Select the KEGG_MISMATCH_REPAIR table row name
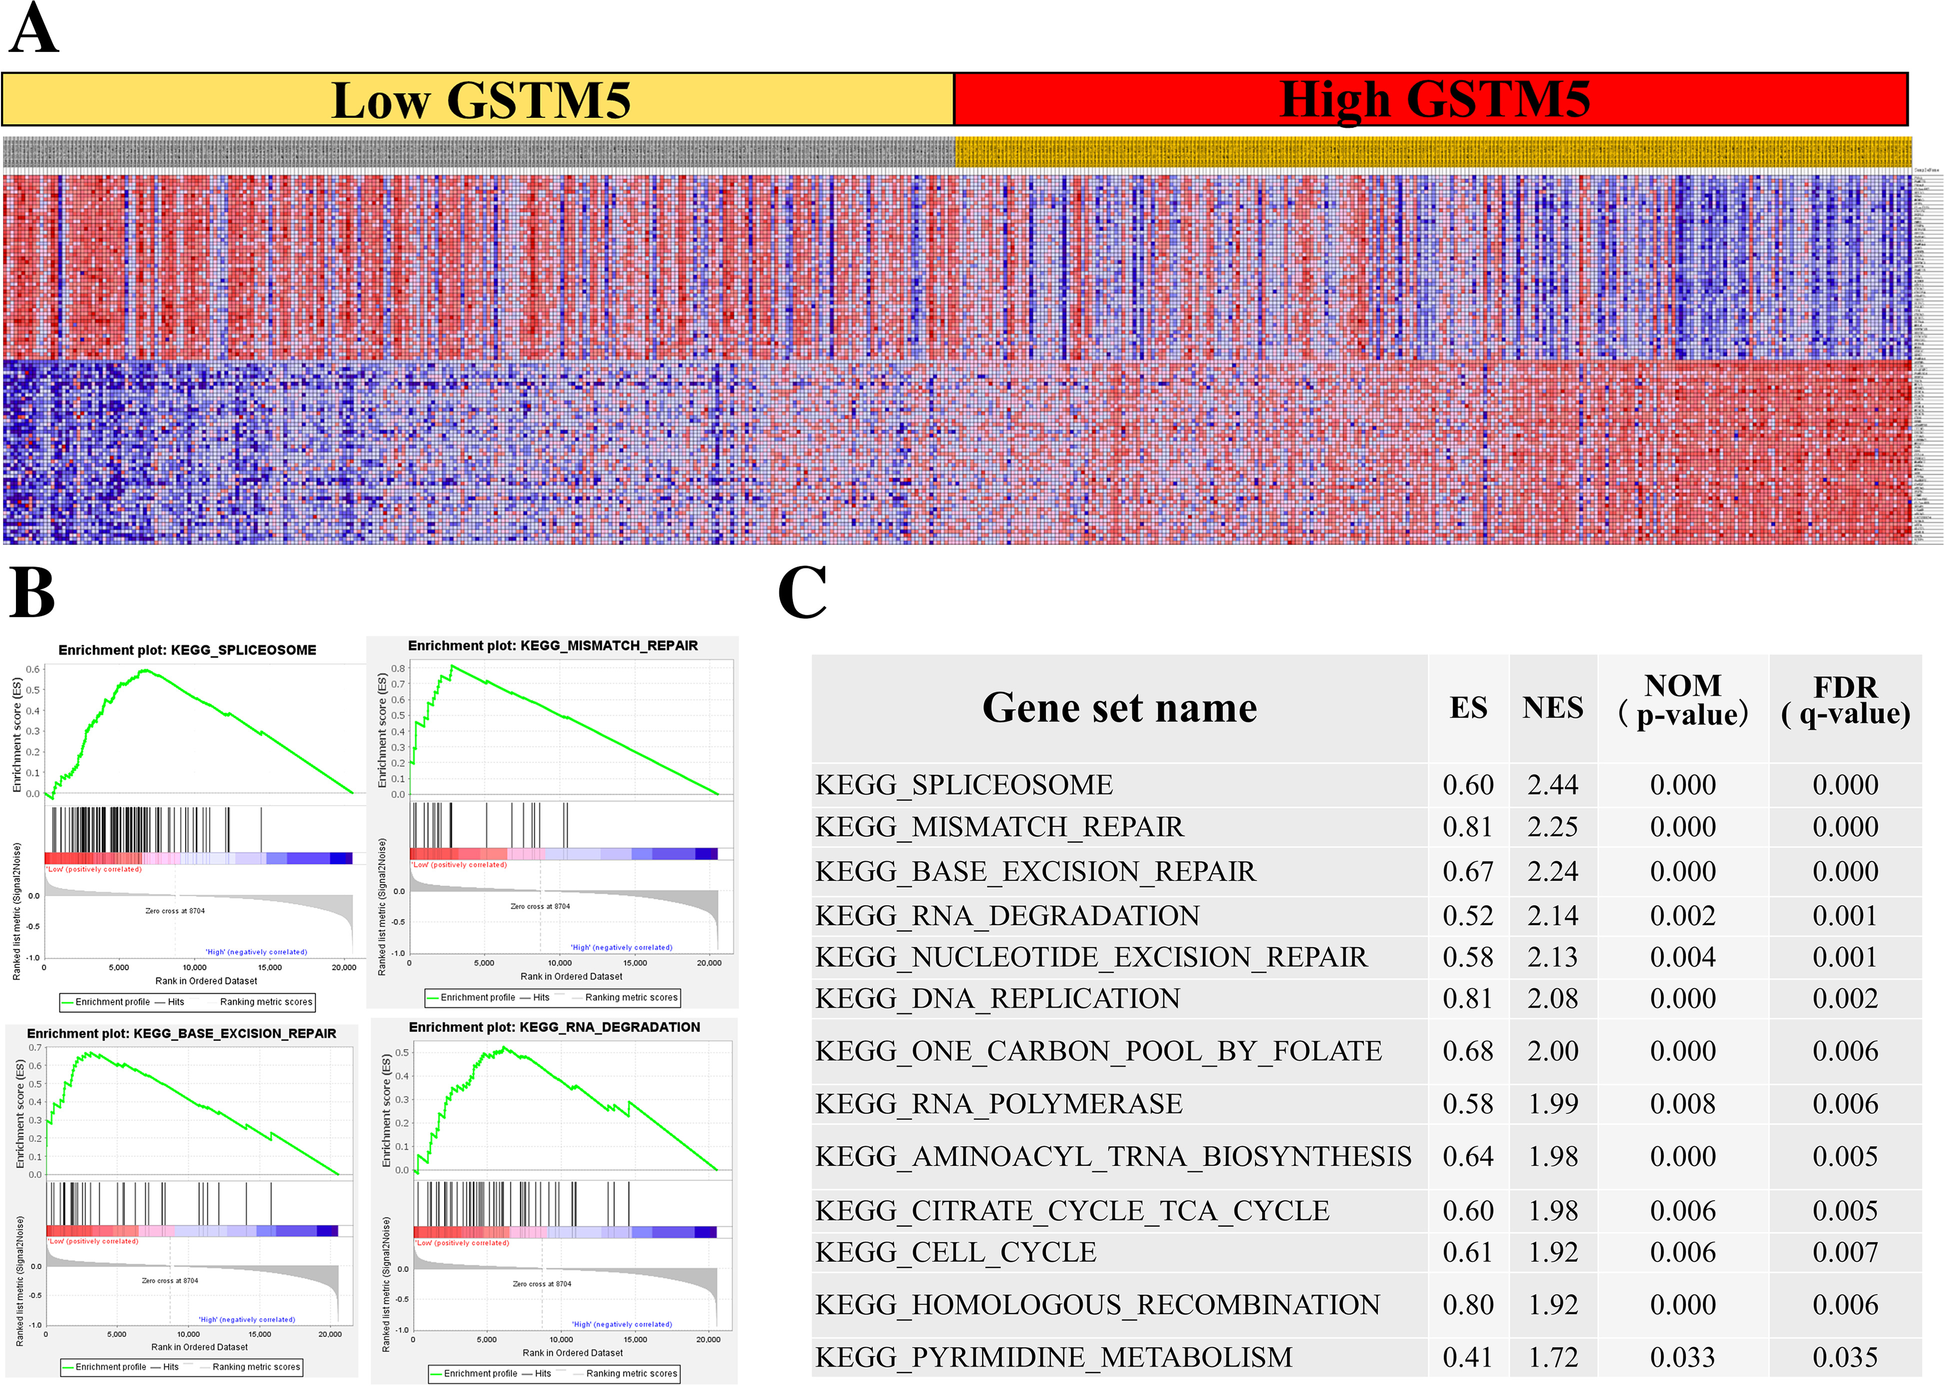This screenshot has height=1386, width=1944. point(999,827)
